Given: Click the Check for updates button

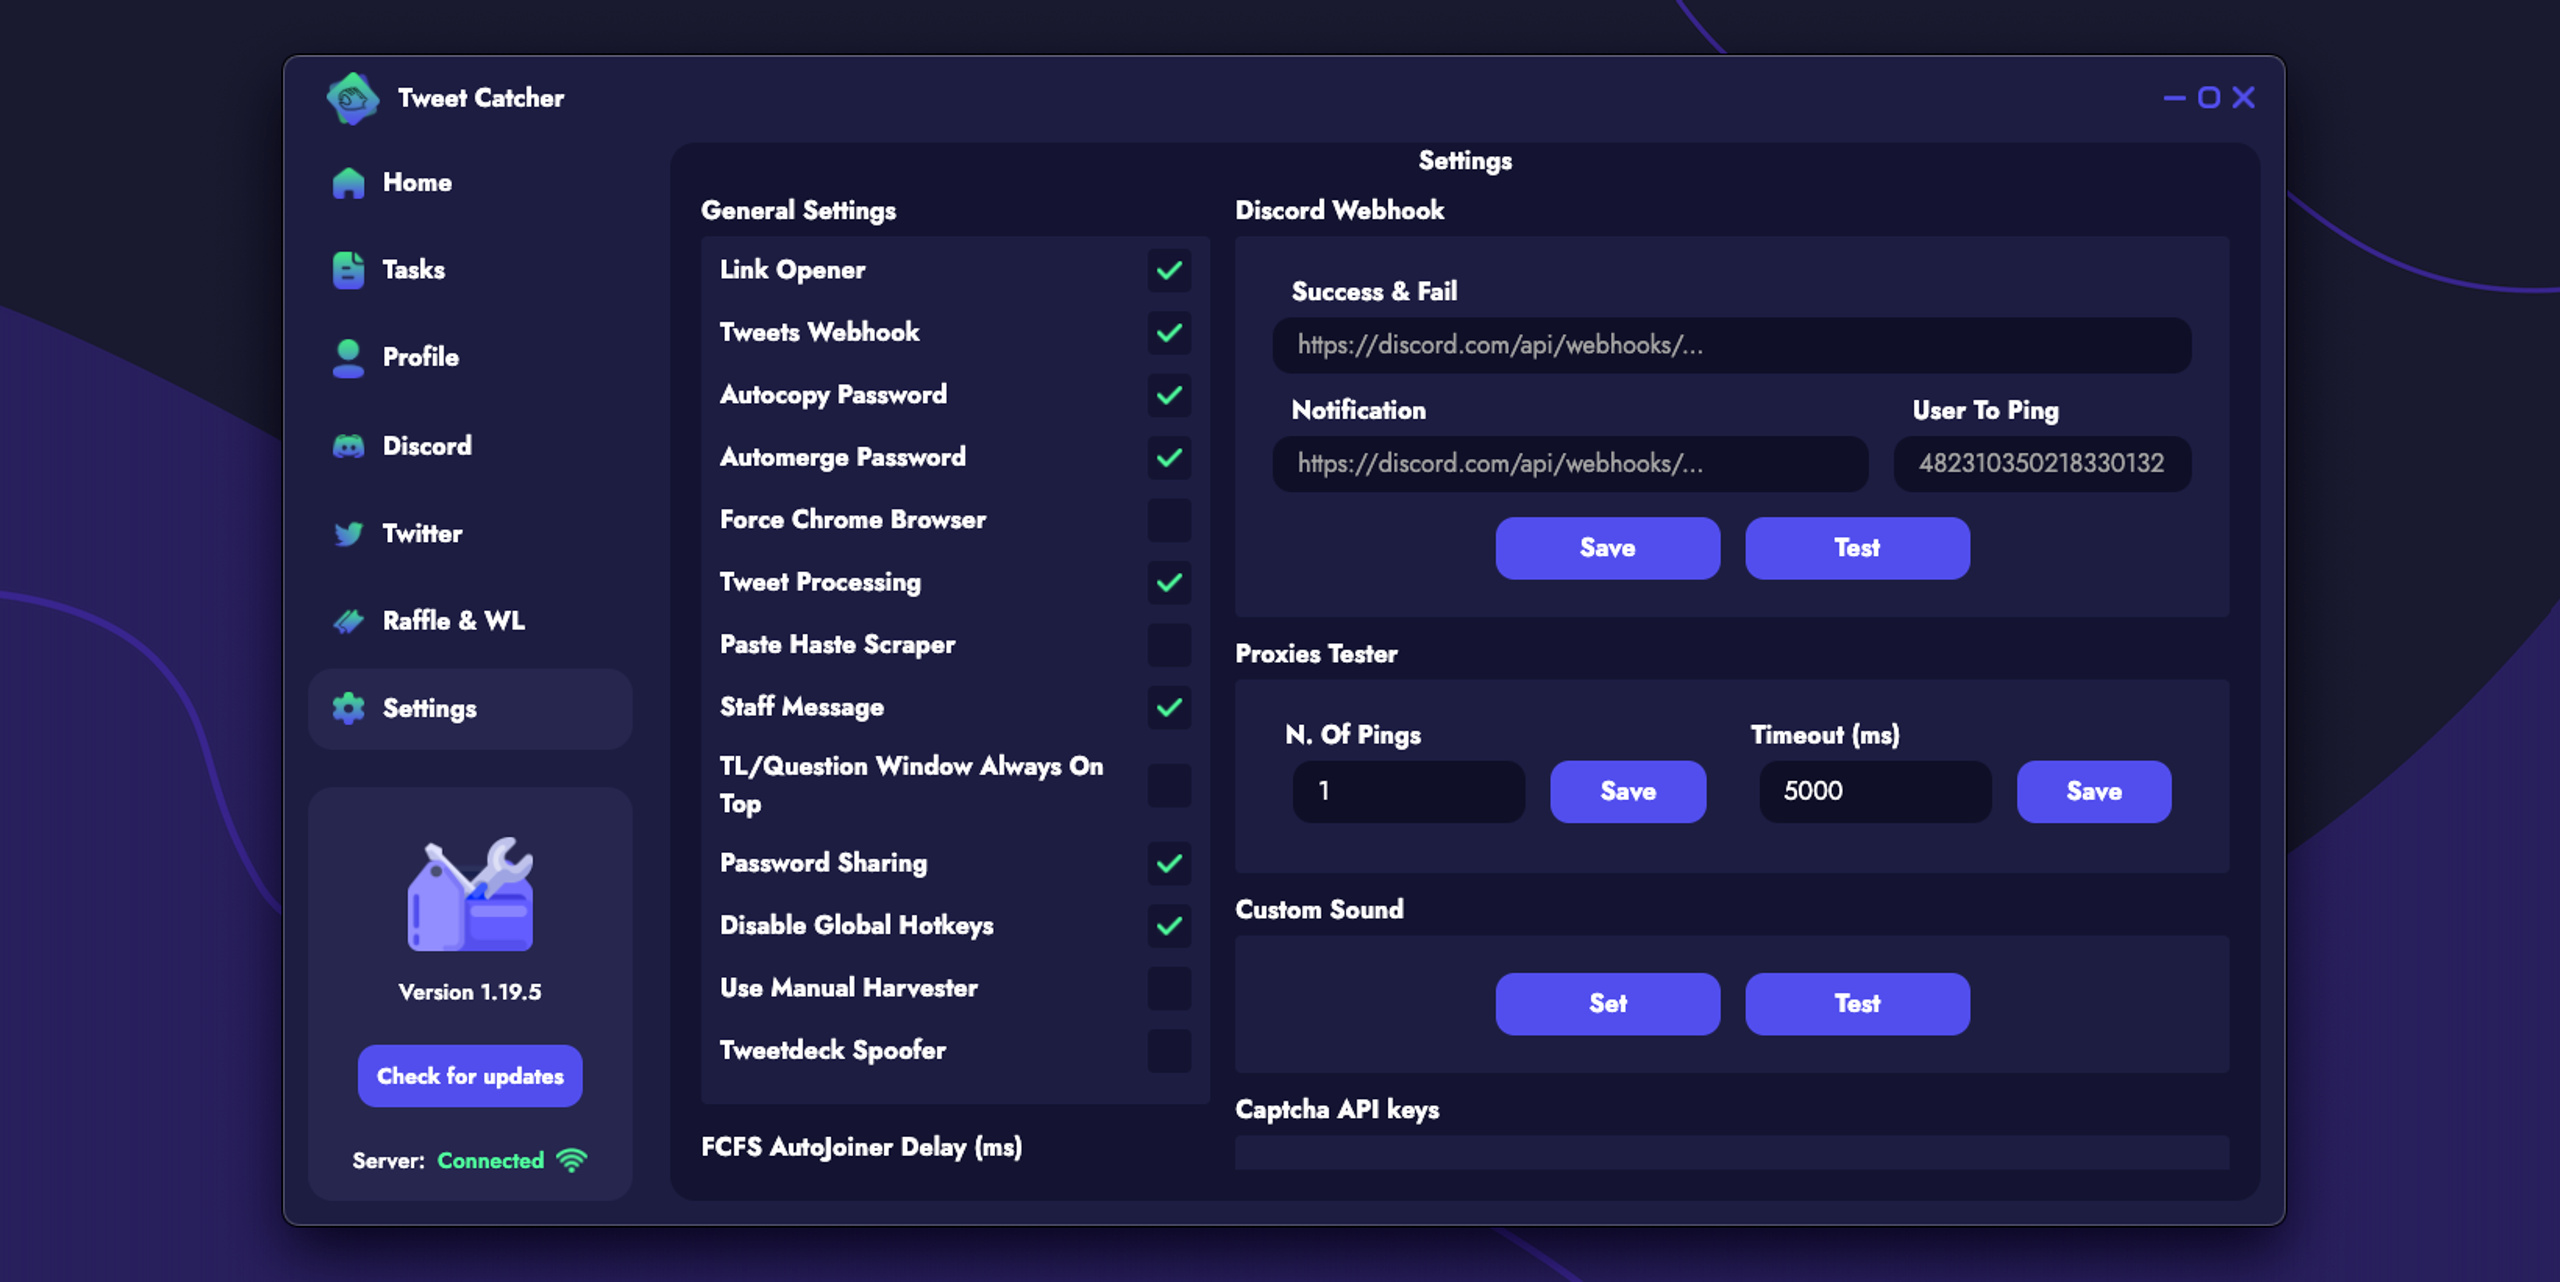Looking at the screenshot, I should point(470,1076).
